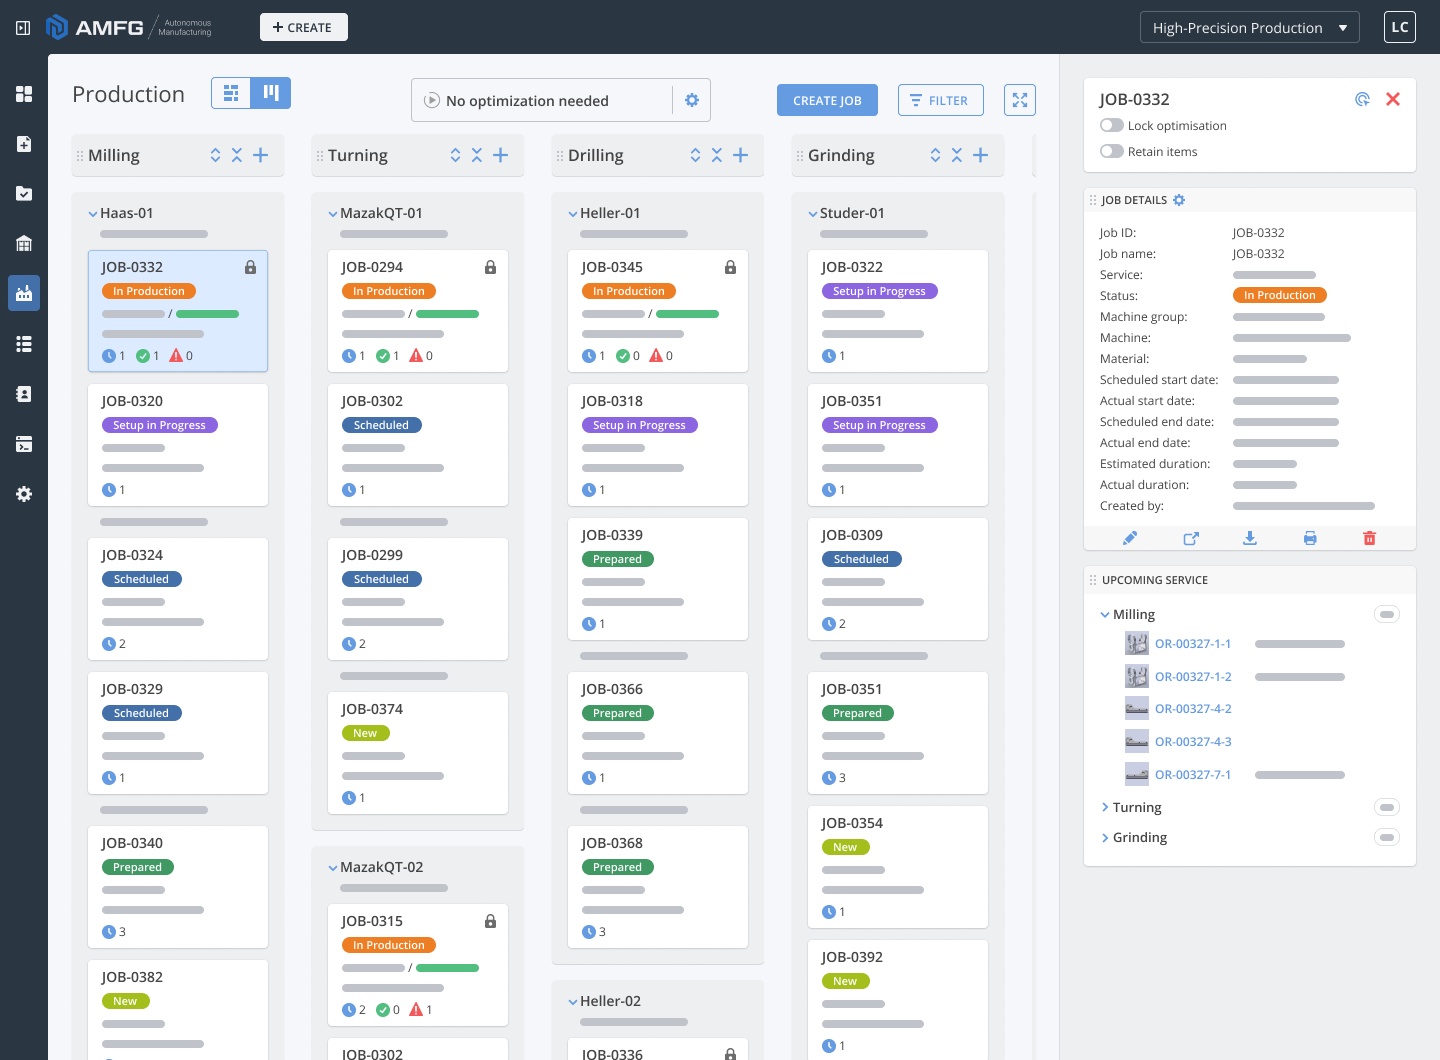Expand all in the Grinding column
The height and width of the screenshot is (1060, 1440).
(x=935, y=155)
